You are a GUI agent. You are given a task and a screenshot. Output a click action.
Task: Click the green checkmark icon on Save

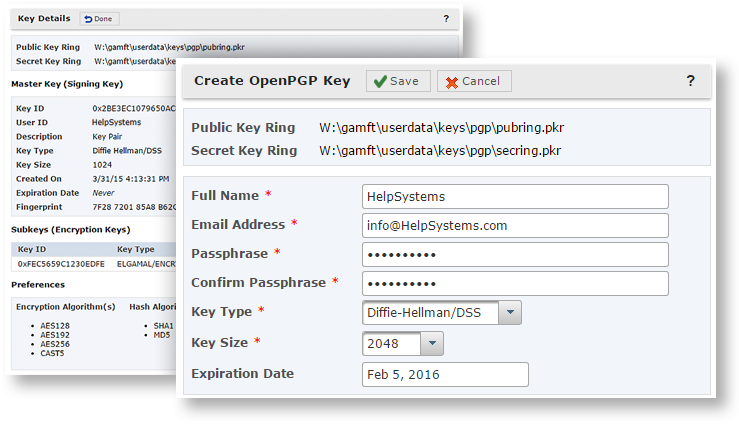pyautogui.click(x=380, y=82)
